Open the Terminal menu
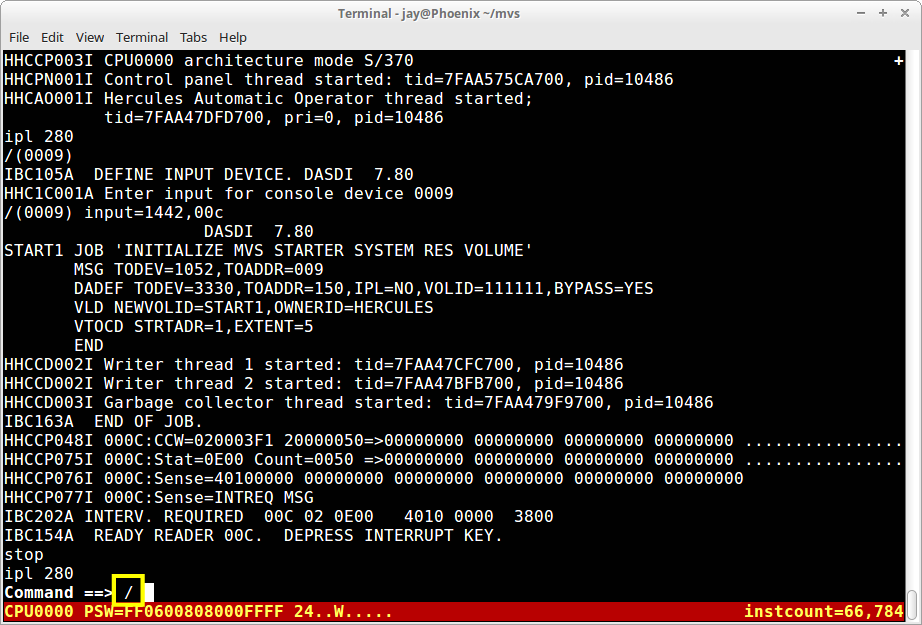This screenshot has height=625, width=922. (x=142, y=38)
